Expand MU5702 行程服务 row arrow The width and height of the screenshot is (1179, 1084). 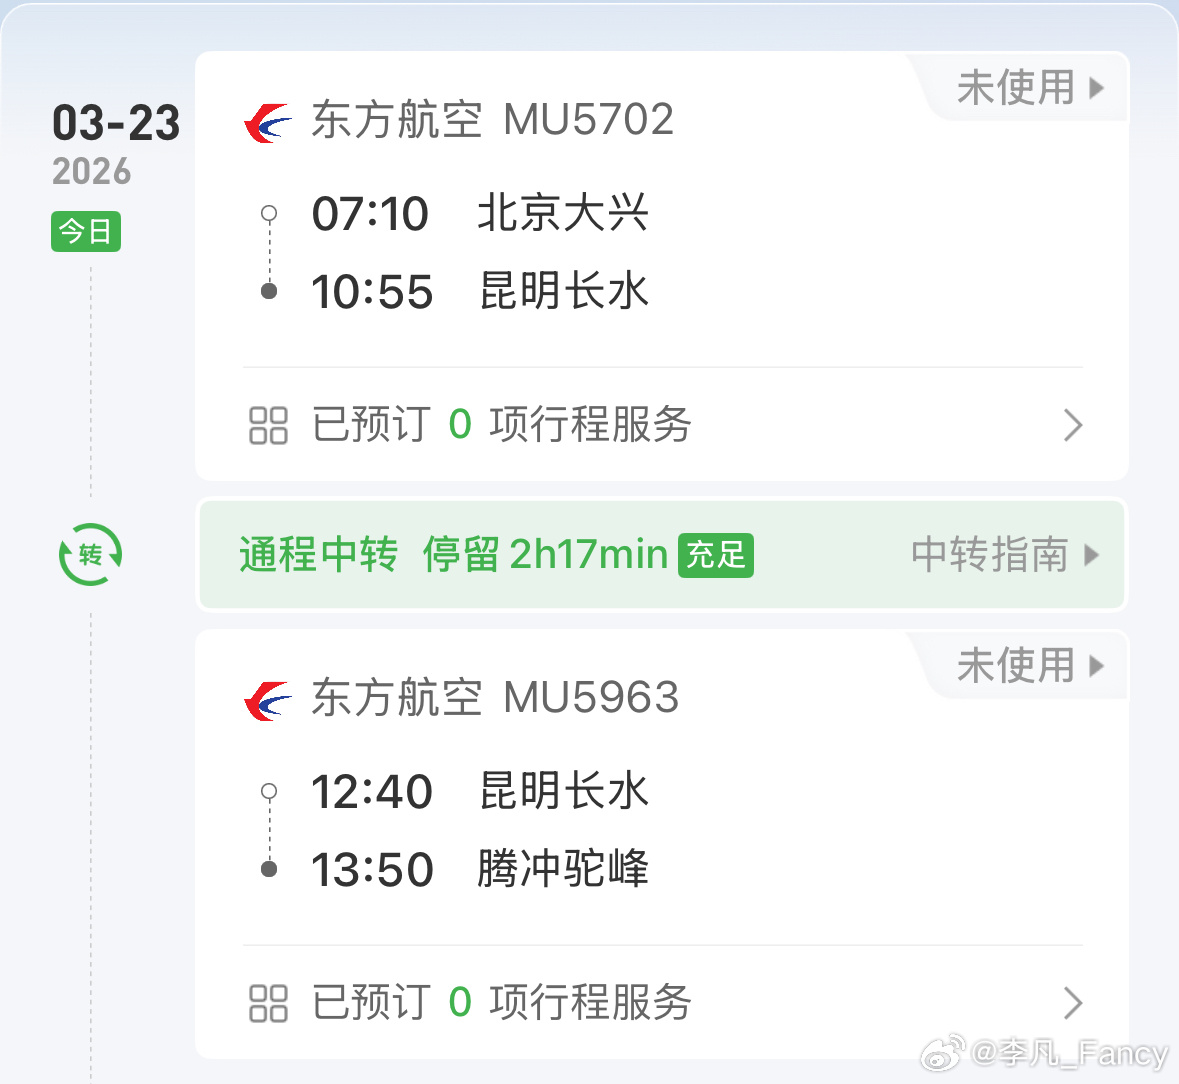pos(1073,426)
